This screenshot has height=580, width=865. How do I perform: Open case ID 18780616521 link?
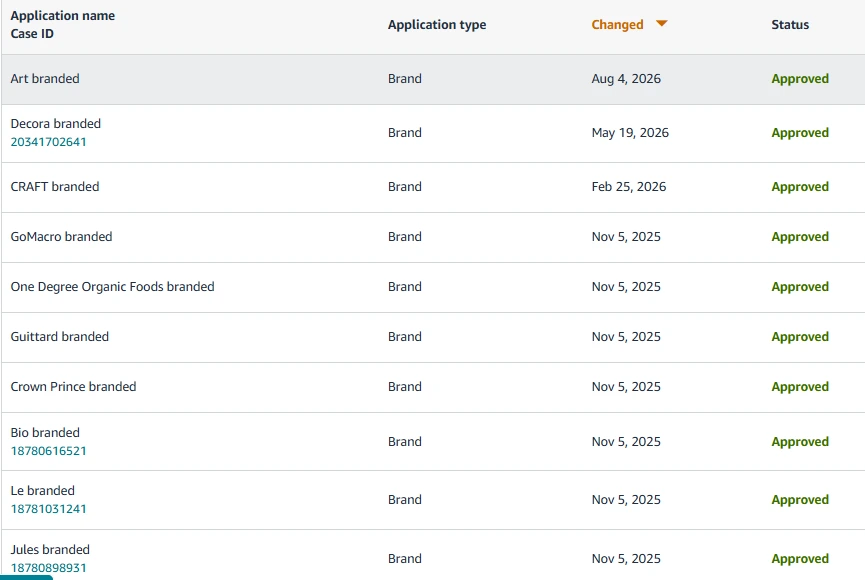(49, 451)
